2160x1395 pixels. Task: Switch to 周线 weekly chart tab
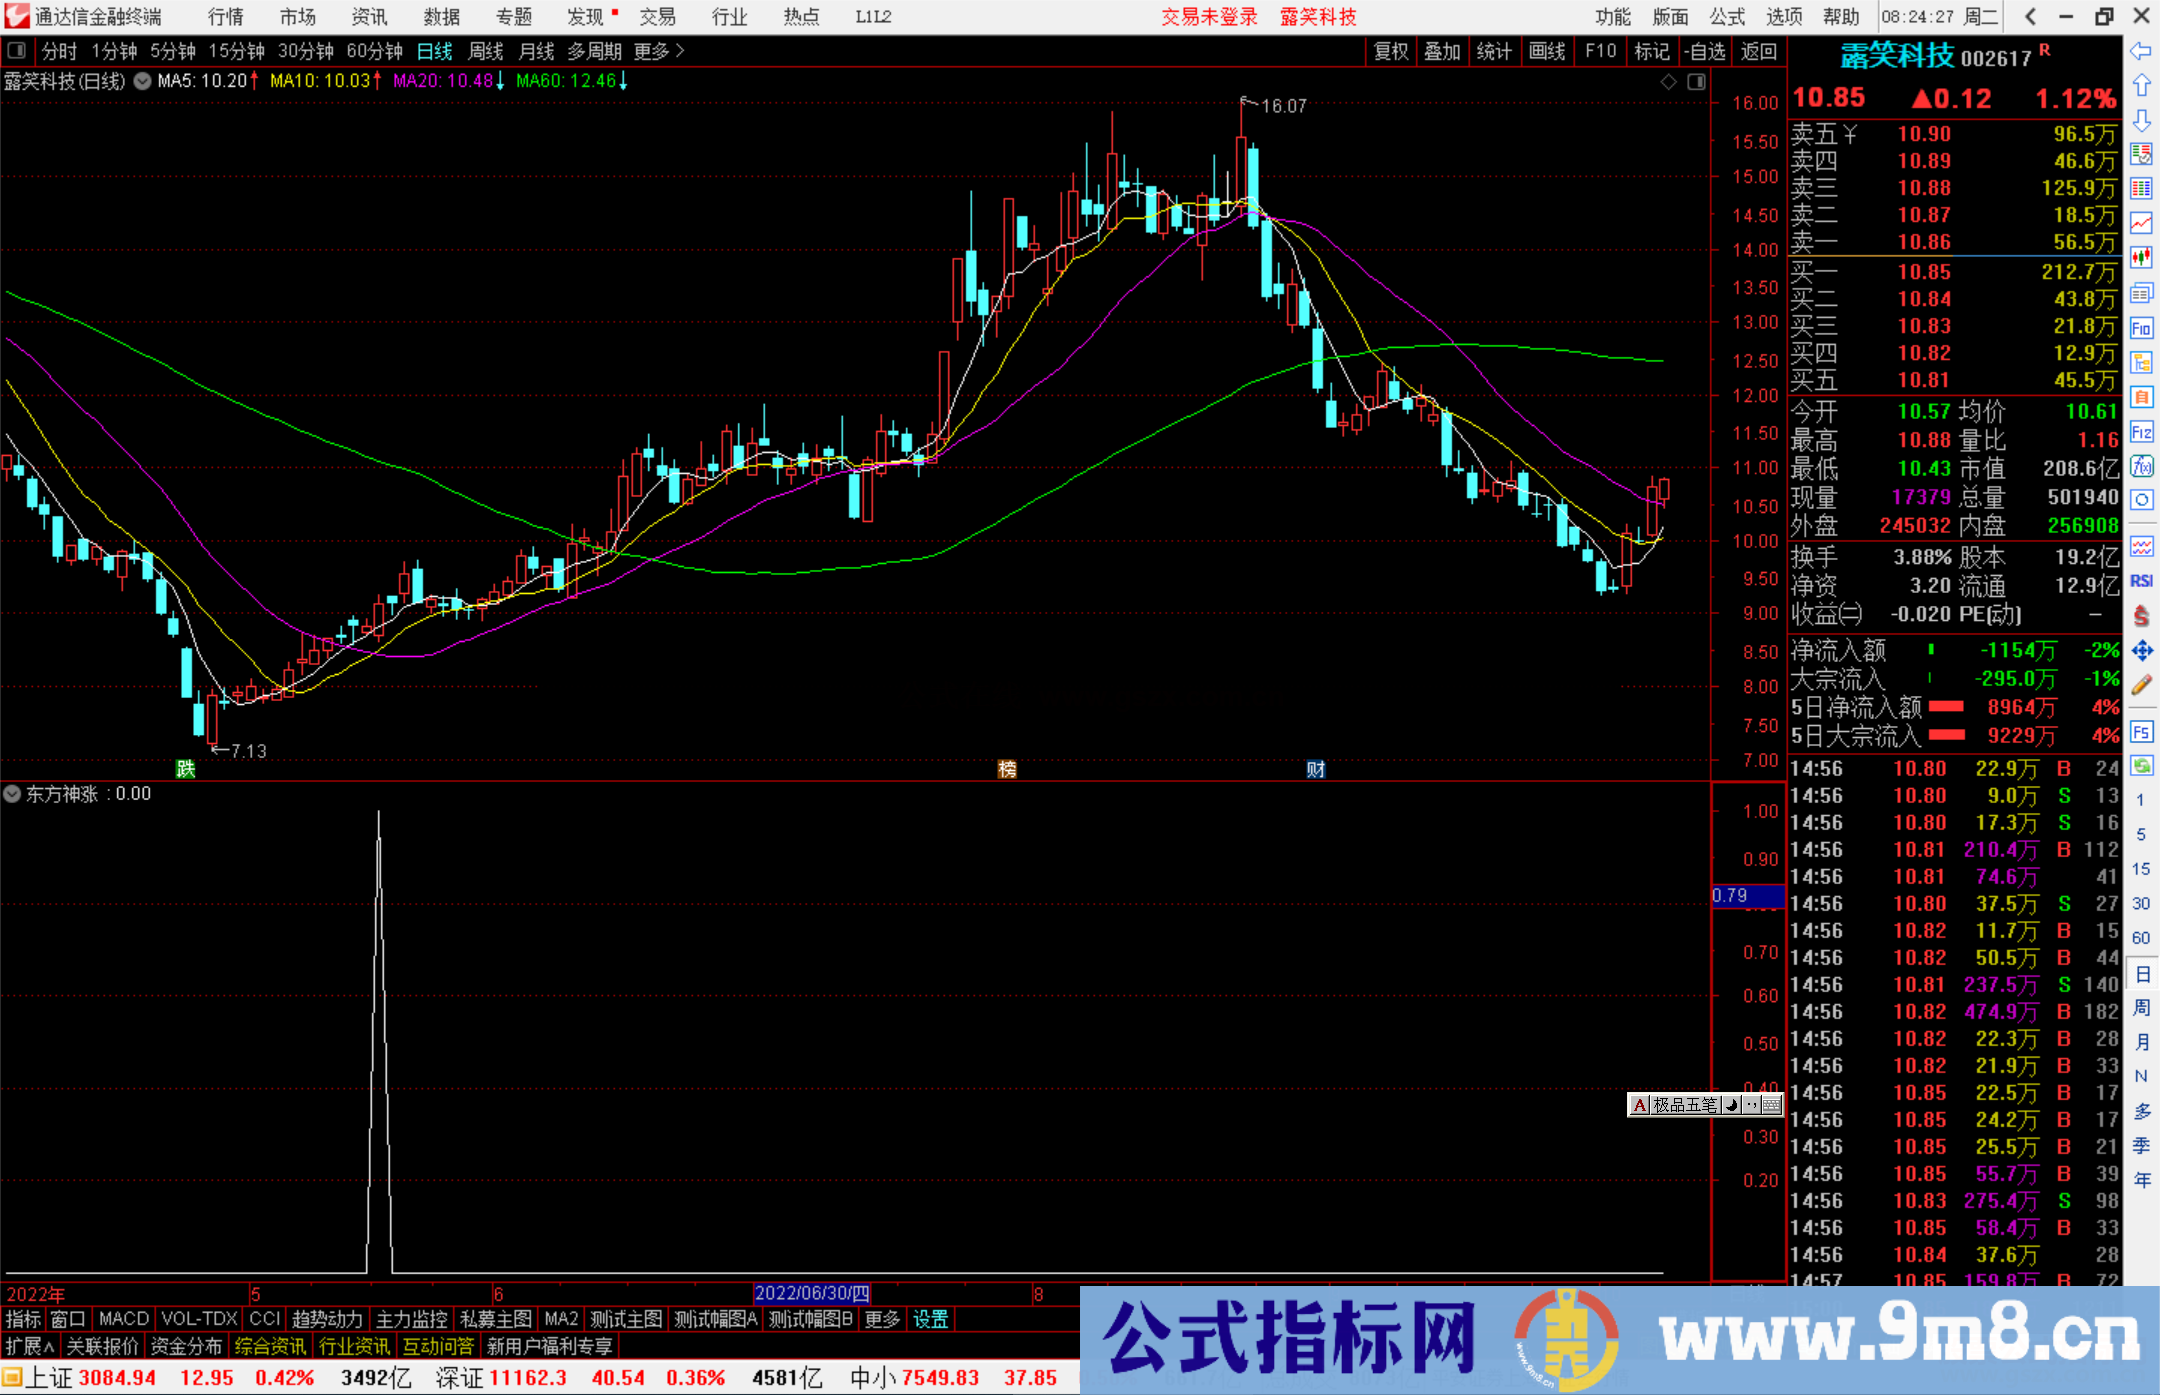tap(486, 51)
